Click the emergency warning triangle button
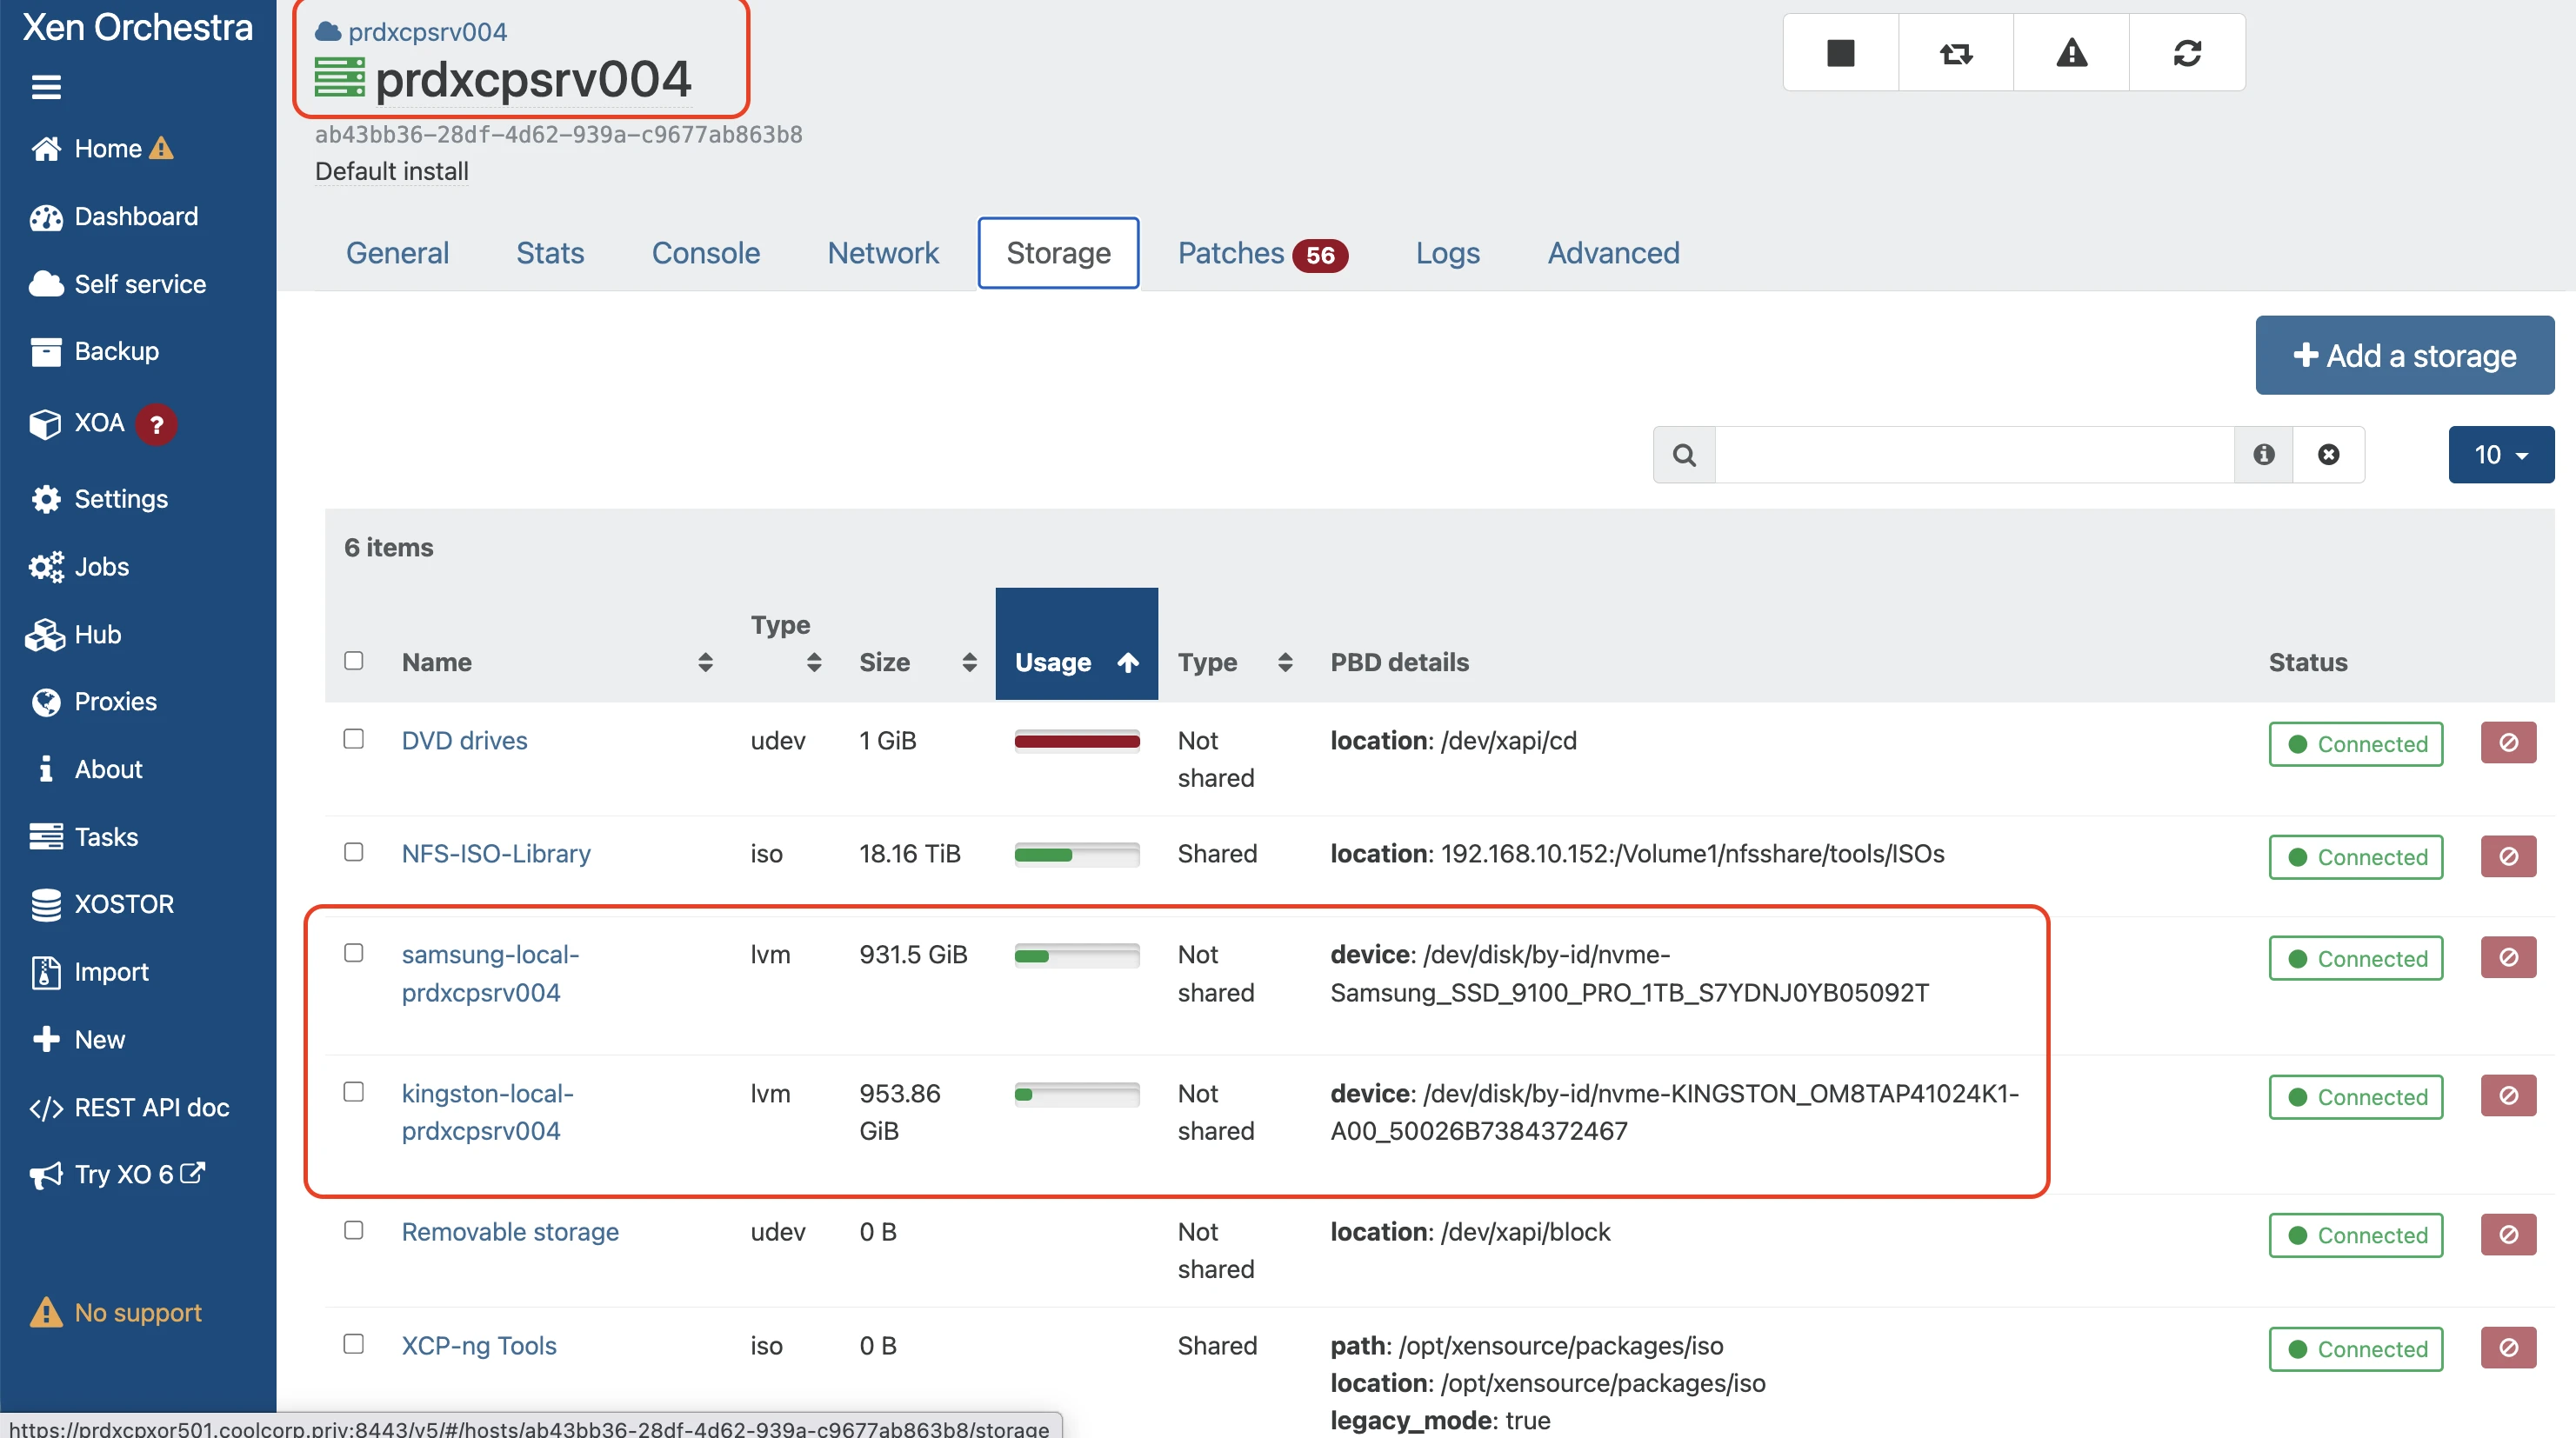Image resolution: width=2576 pixels, height=1438 pixels. coord(2071,52)
